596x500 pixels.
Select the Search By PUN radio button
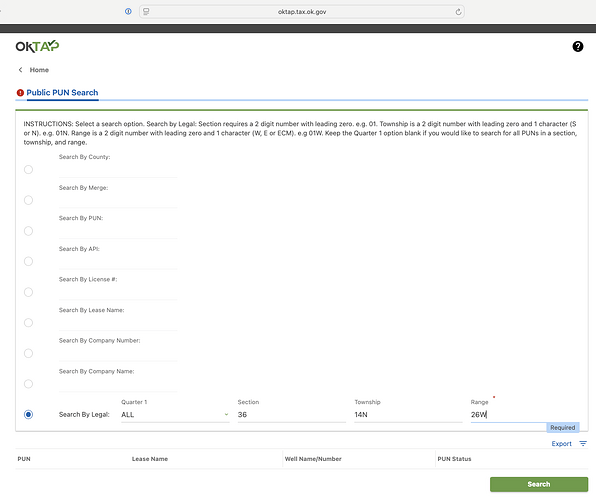28,231
